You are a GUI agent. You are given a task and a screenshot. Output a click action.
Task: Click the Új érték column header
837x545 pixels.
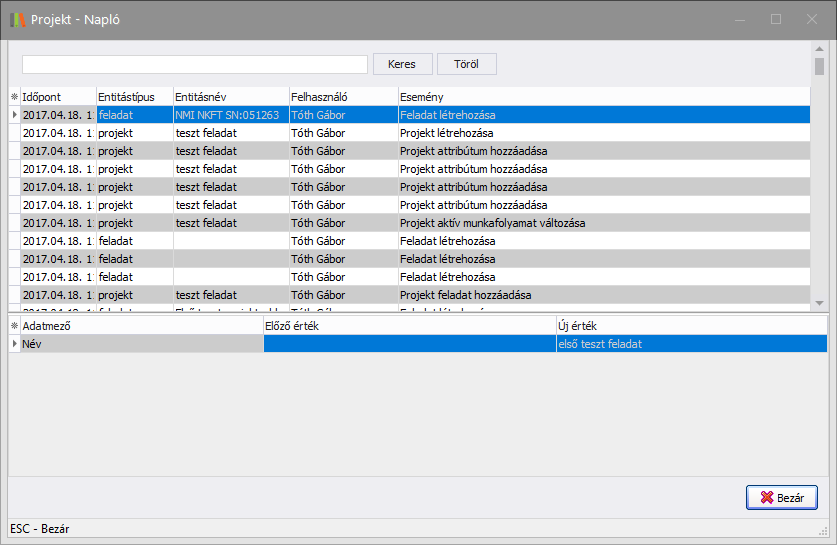tap(690, 326)
